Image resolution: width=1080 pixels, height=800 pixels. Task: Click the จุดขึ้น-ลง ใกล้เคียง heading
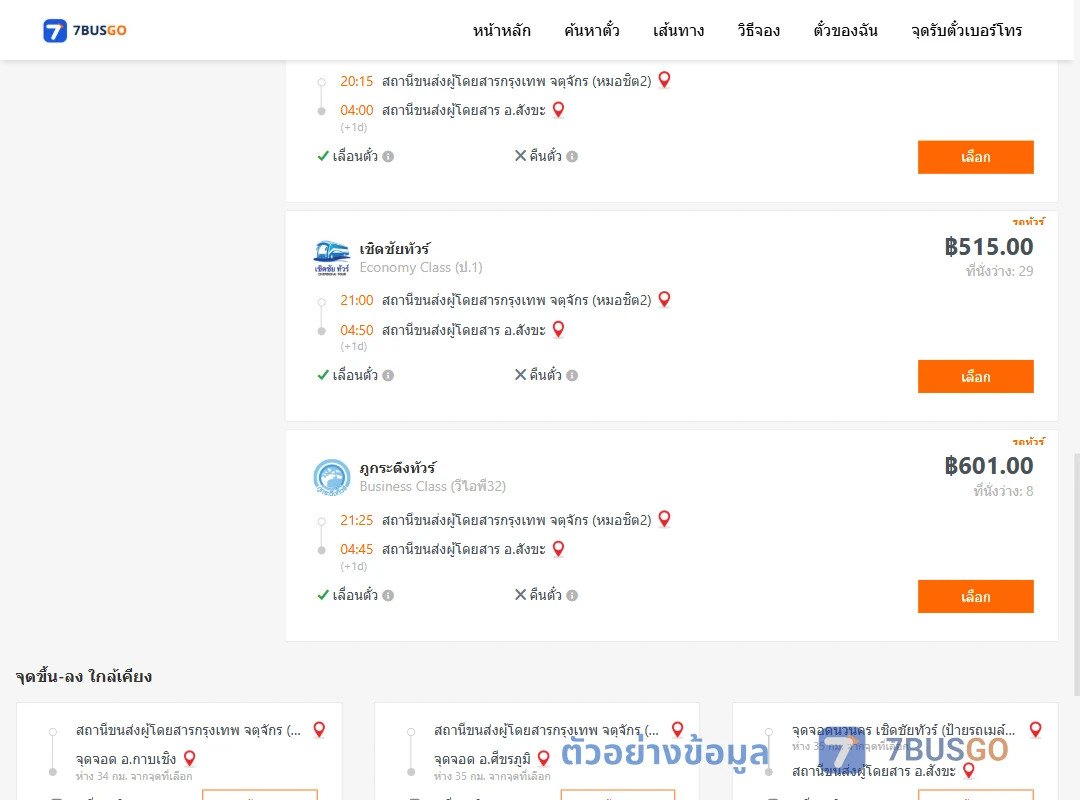click(84, 676)
